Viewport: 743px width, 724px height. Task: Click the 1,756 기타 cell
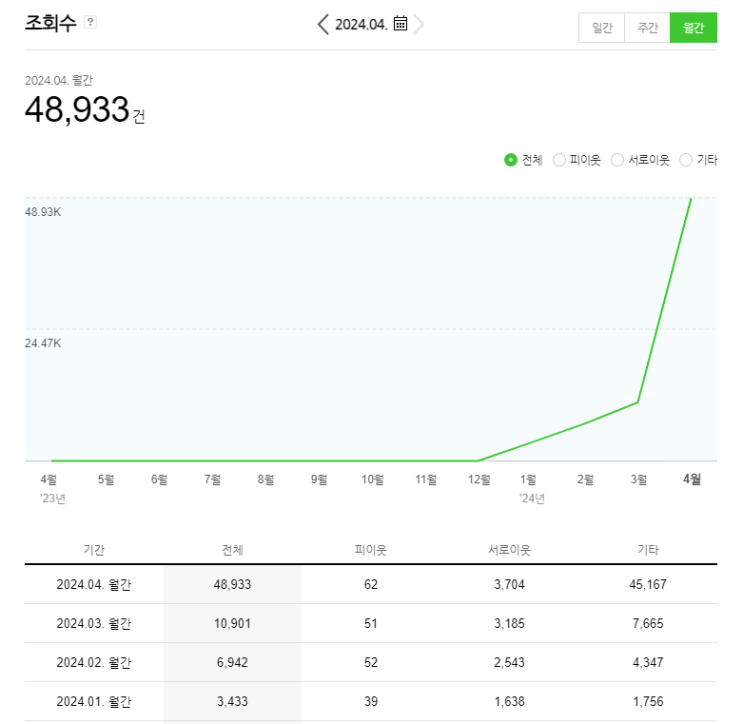click(x=648, y=701)
